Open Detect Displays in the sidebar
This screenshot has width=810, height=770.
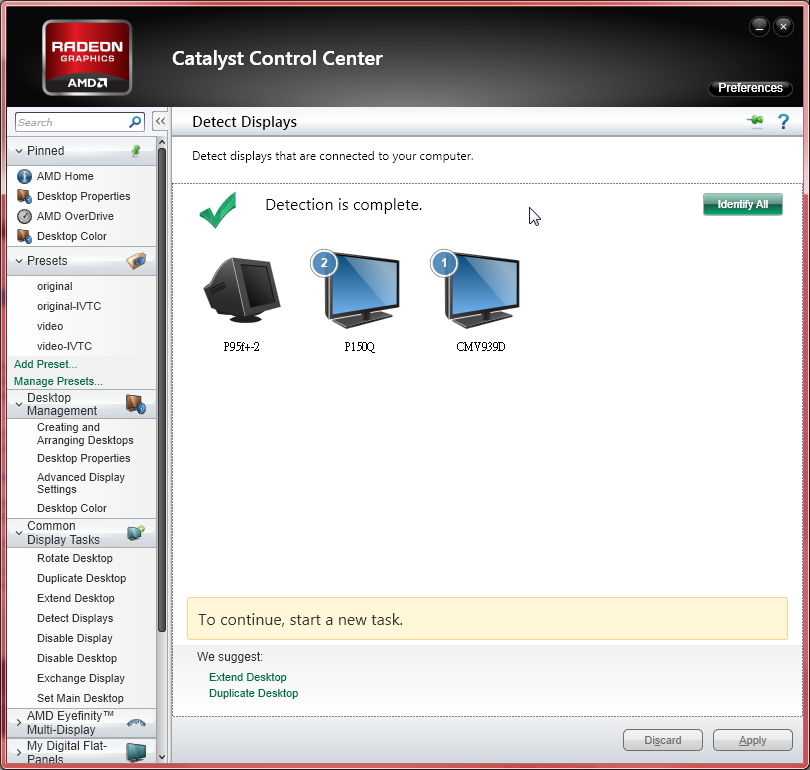pos(75,618)
